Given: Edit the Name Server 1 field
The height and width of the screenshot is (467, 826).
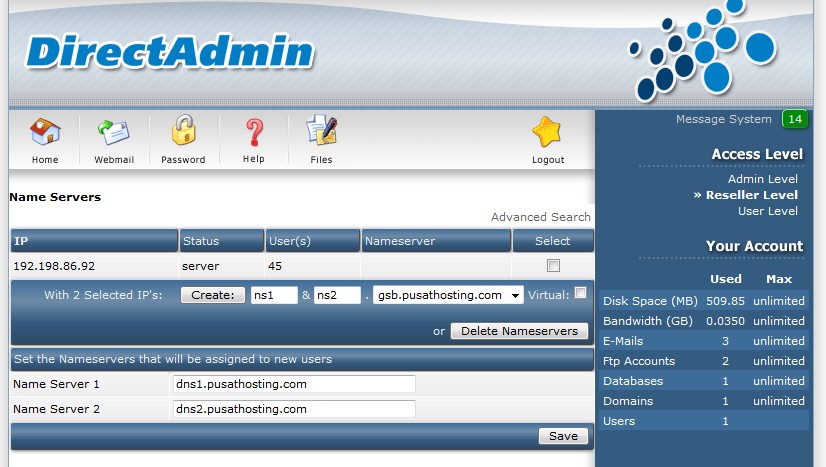Looking at the screenshot, I should (294, 384).
